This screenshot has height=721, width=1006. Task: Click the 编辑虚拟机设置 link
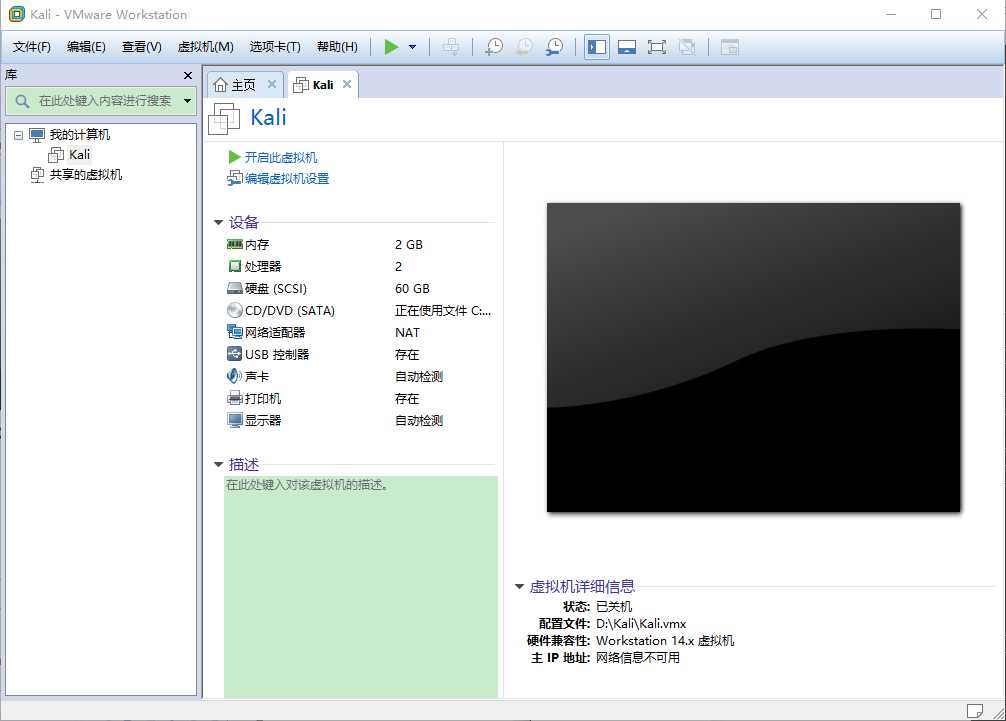point(286,178)
